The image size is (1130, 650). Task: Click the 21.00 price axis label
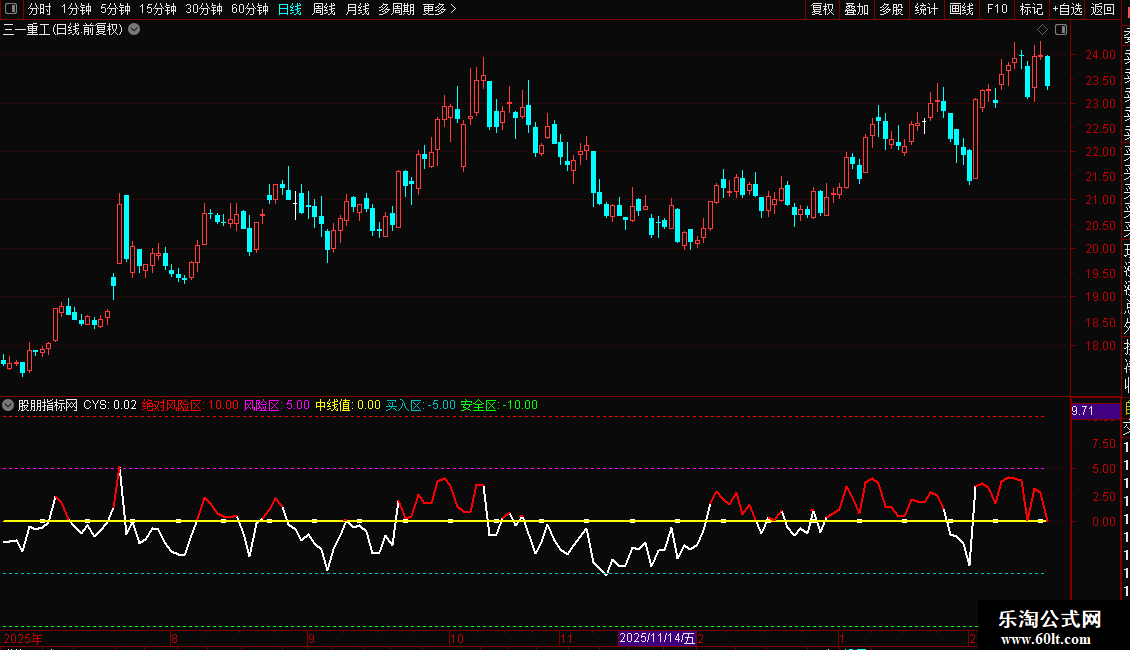click(x=1100, y=200)
